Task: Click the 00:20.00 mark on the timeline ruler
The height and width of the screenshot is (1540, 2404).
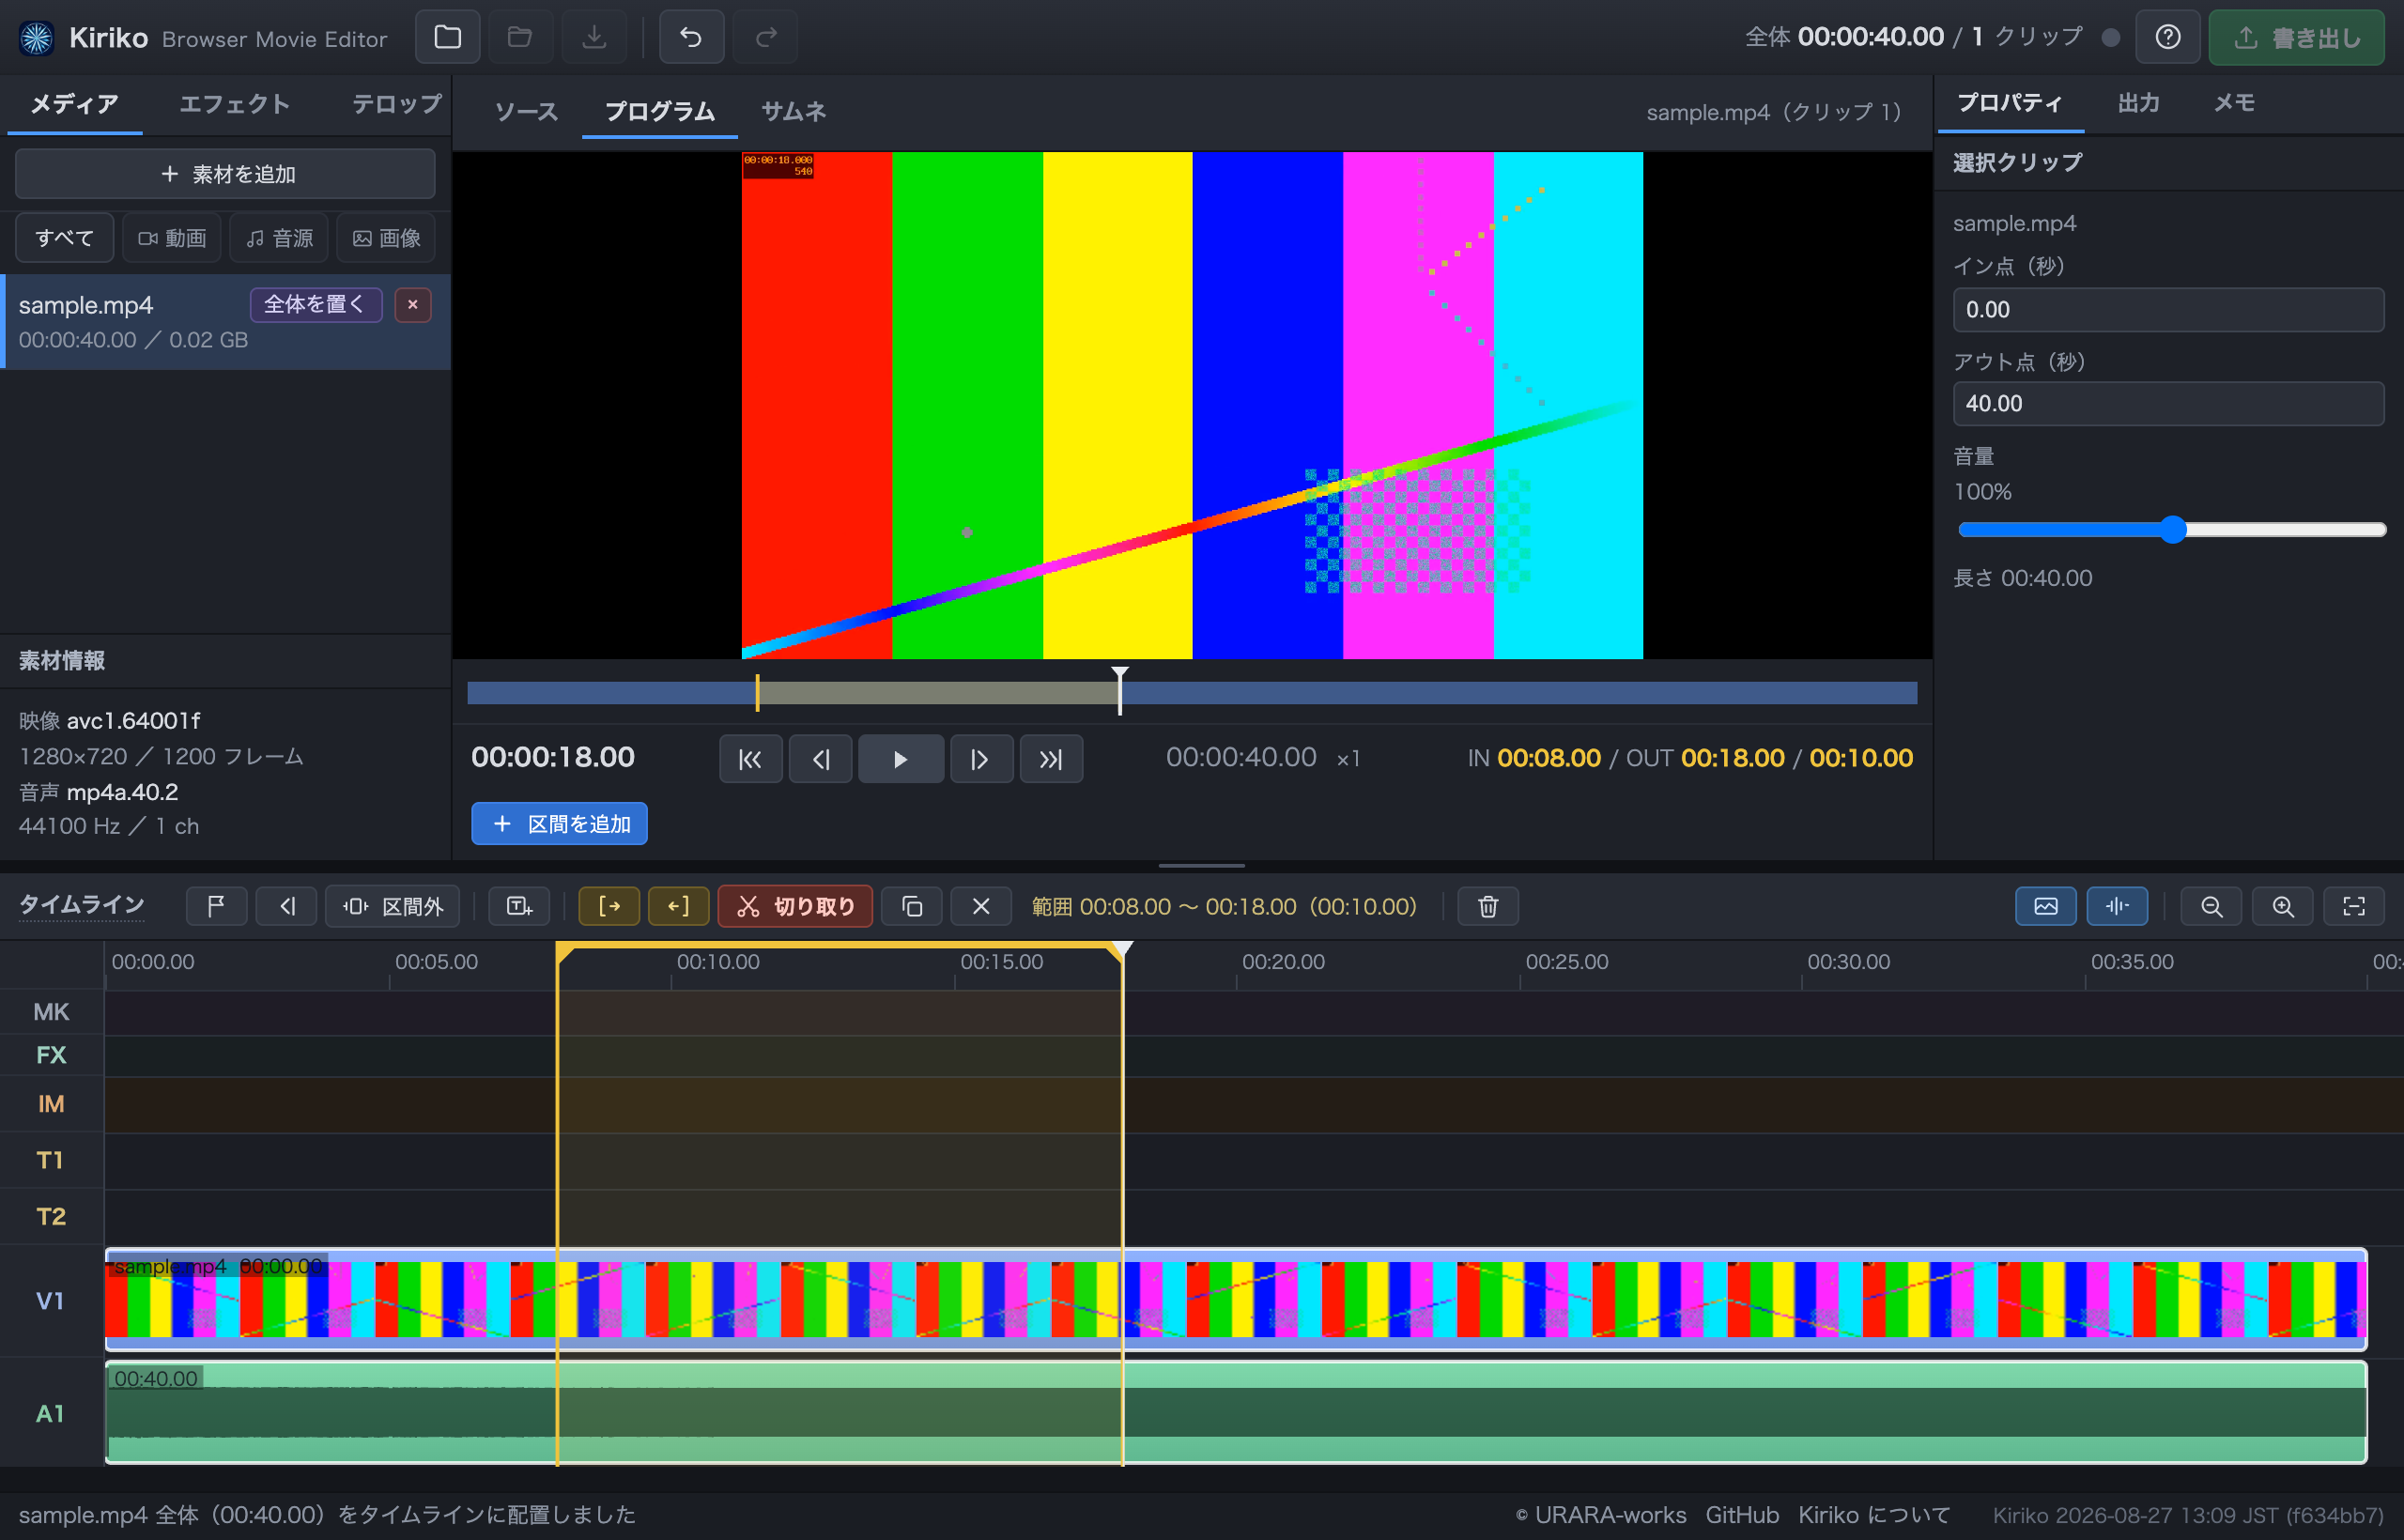Action: (1283, 962)
